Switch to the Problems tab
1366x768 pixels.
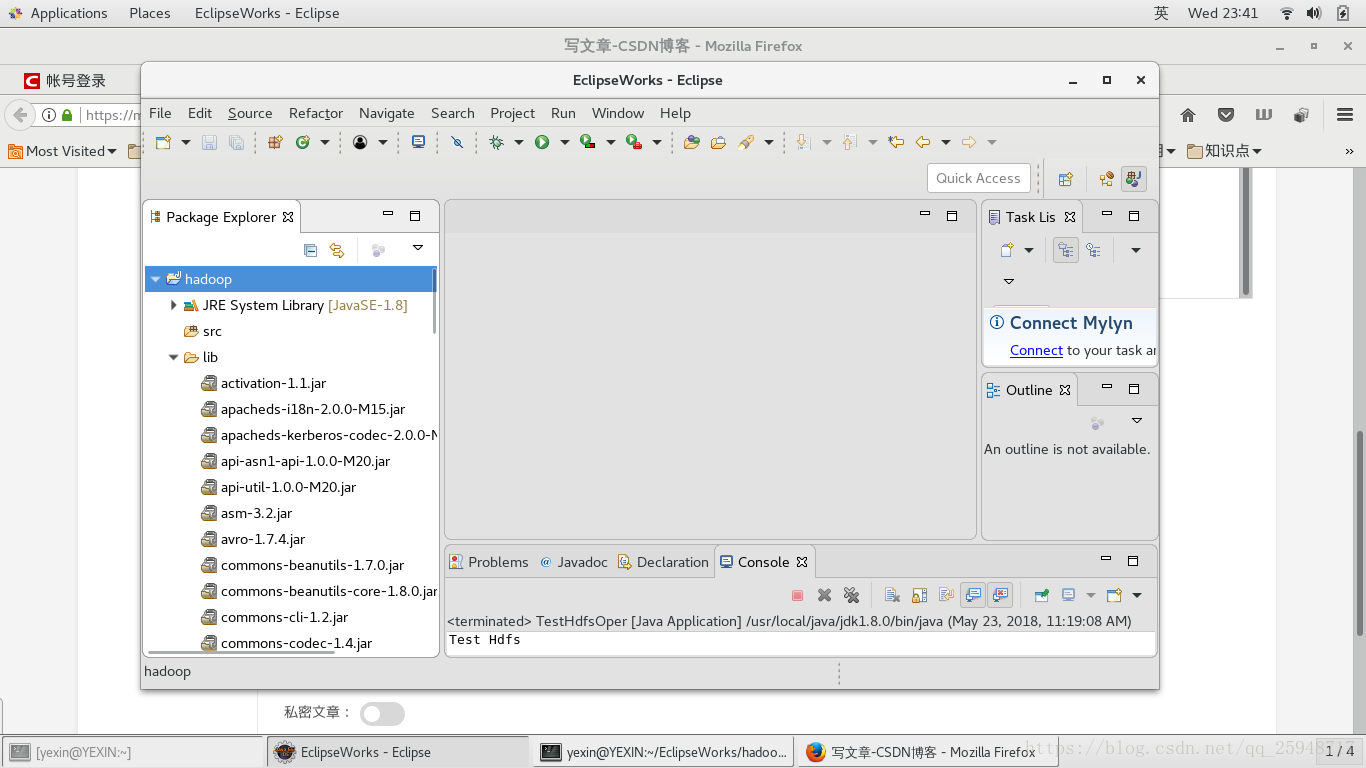click(489, 562)
